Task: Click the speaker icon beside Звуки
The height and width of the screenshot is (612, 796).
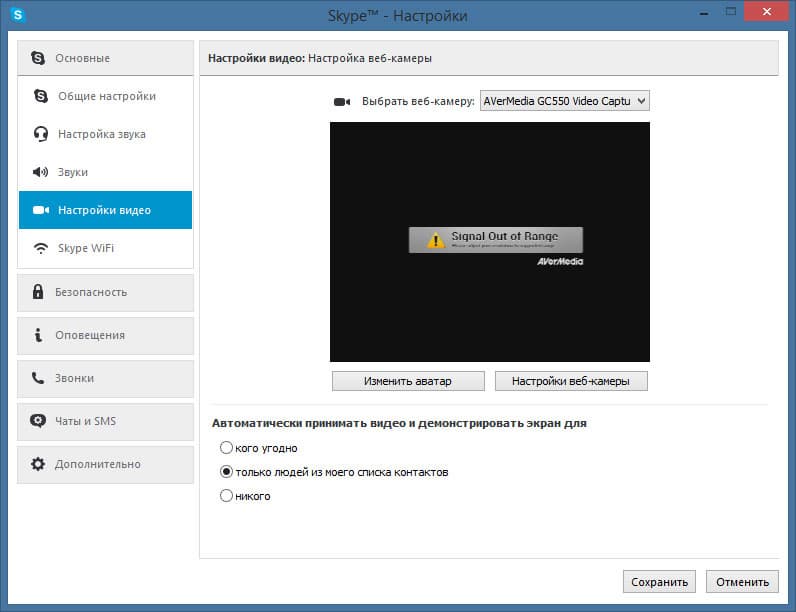Action: pos(41,172)
